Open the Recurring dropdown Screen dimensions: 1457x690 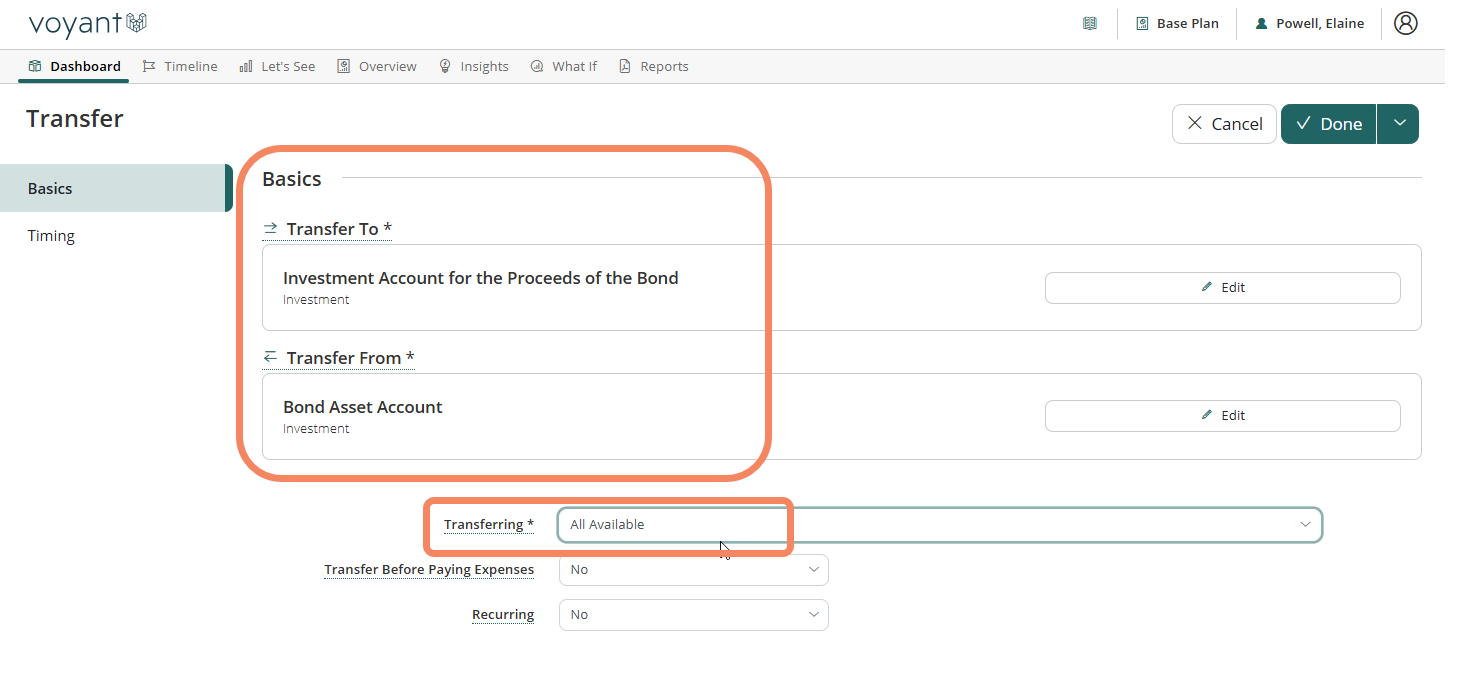click(x=693, y=615)
